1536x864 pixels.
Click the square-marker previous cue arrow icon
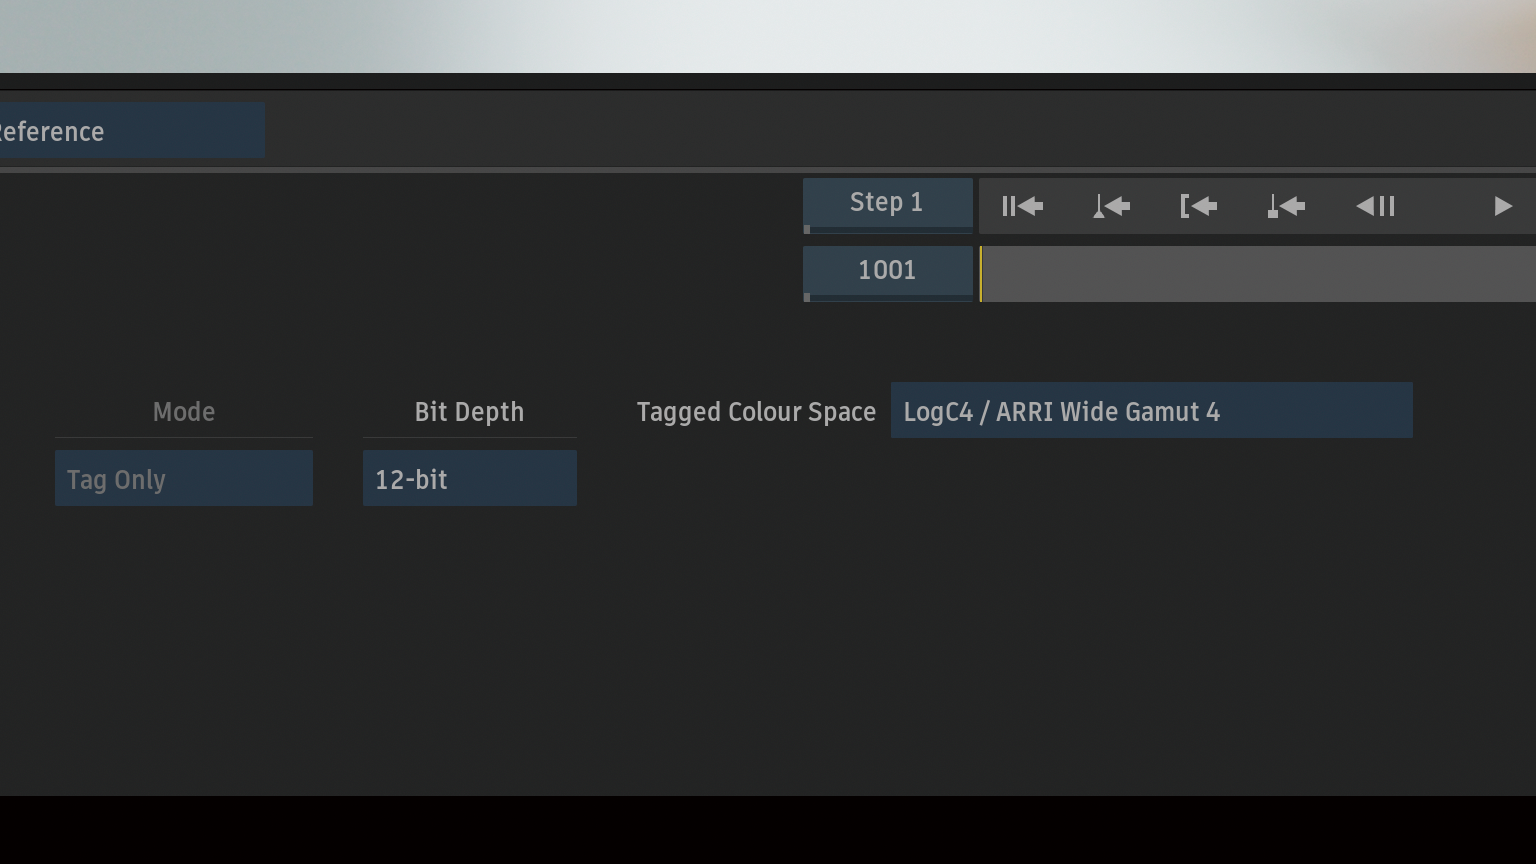[1286, 206]
